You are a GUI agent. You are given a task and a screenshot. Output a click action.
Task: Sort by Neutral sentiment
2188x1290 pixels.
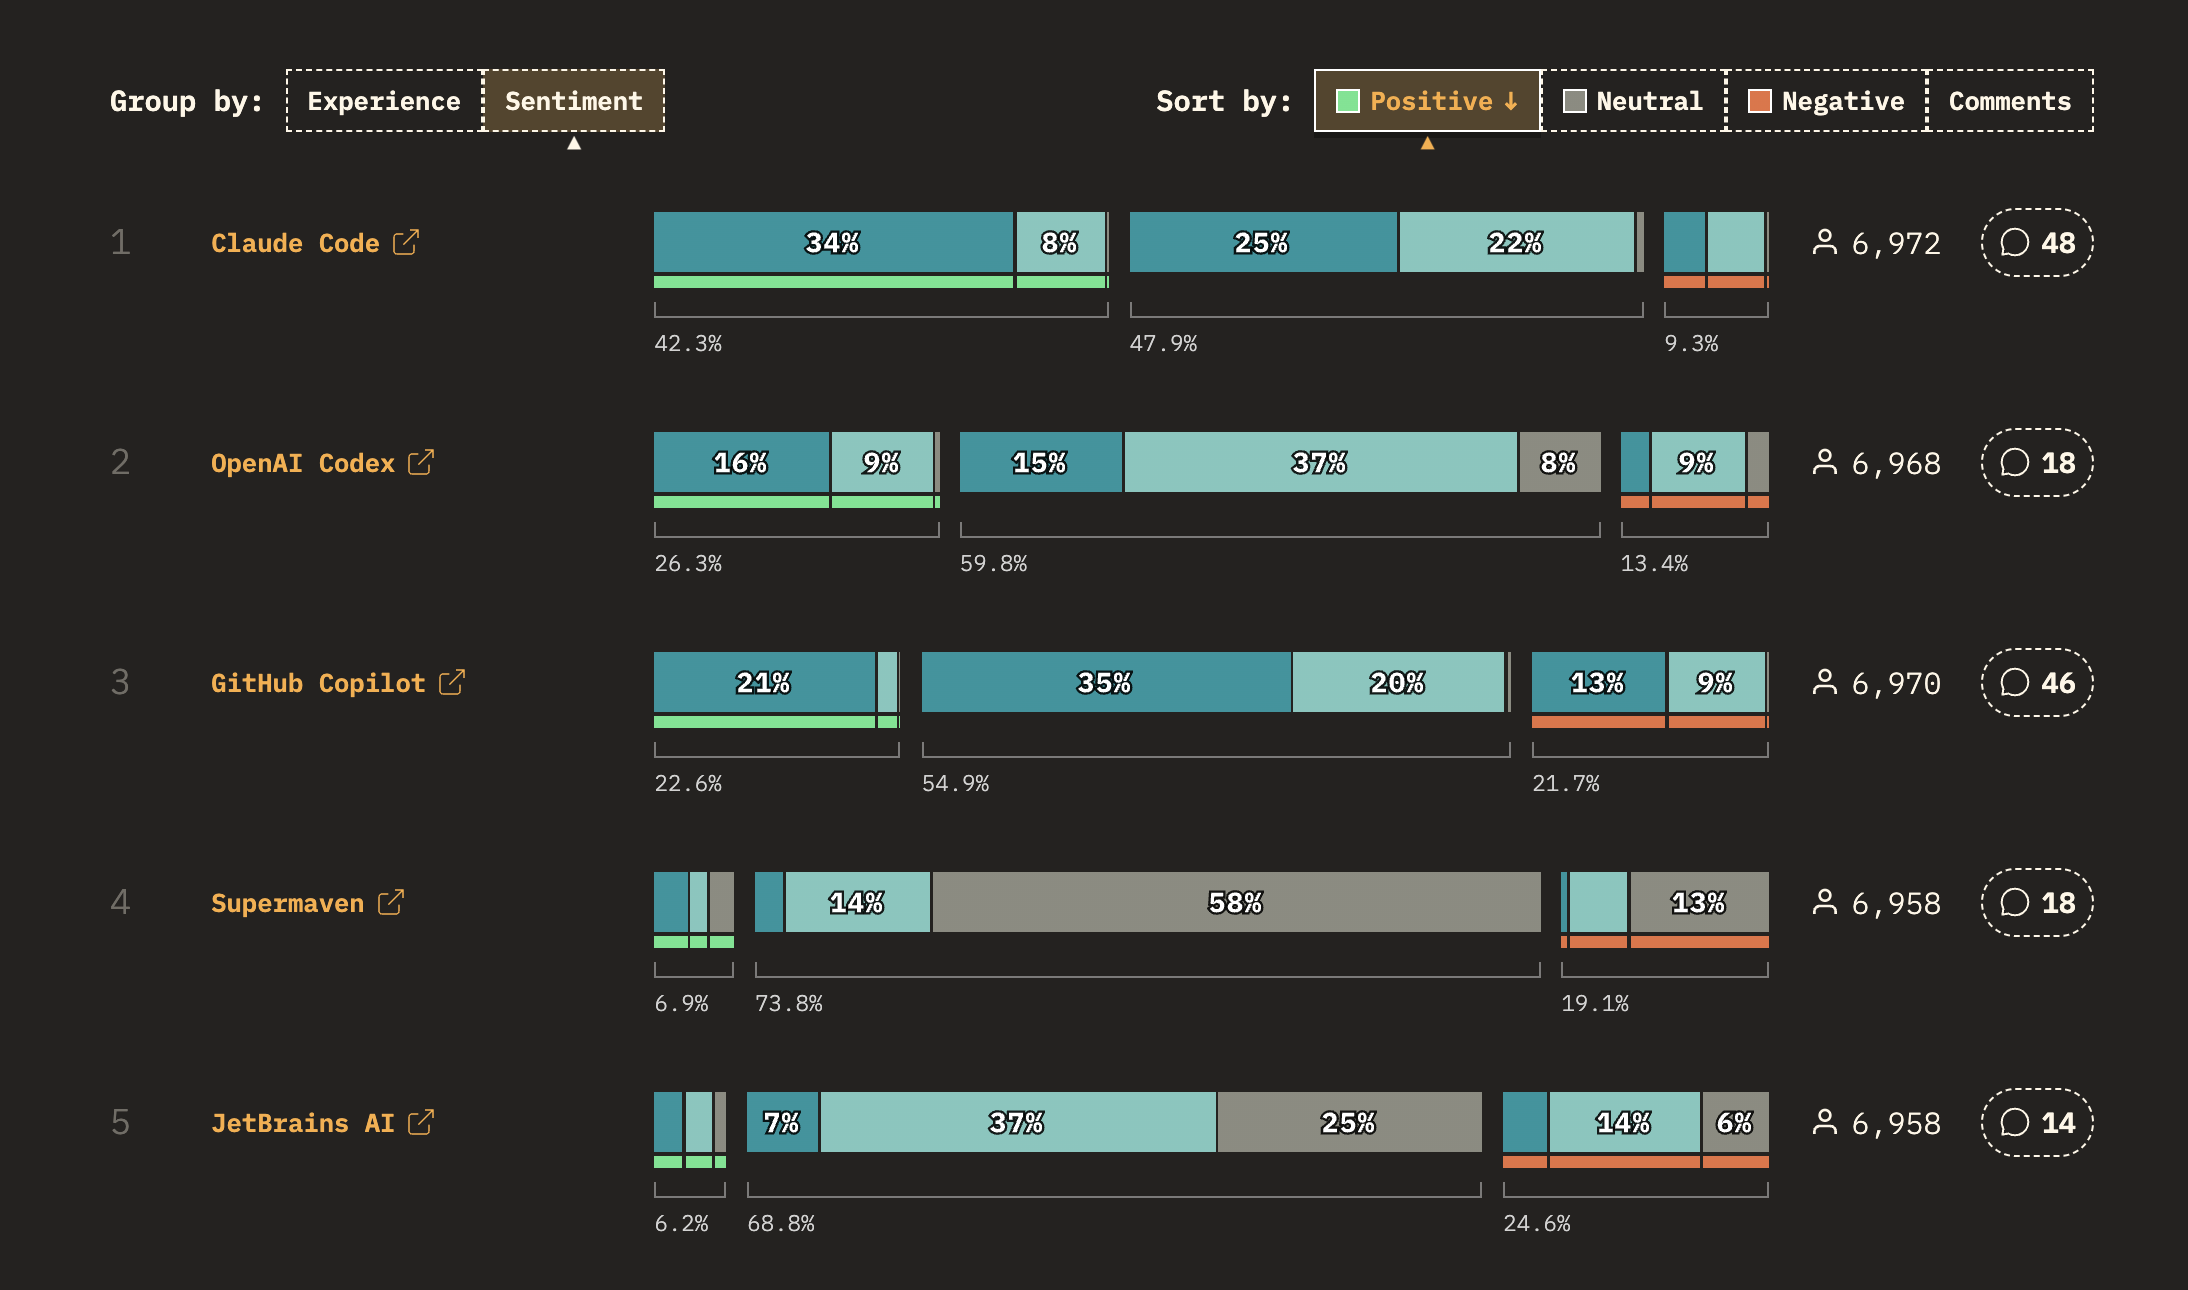(x=1634, y=101)
